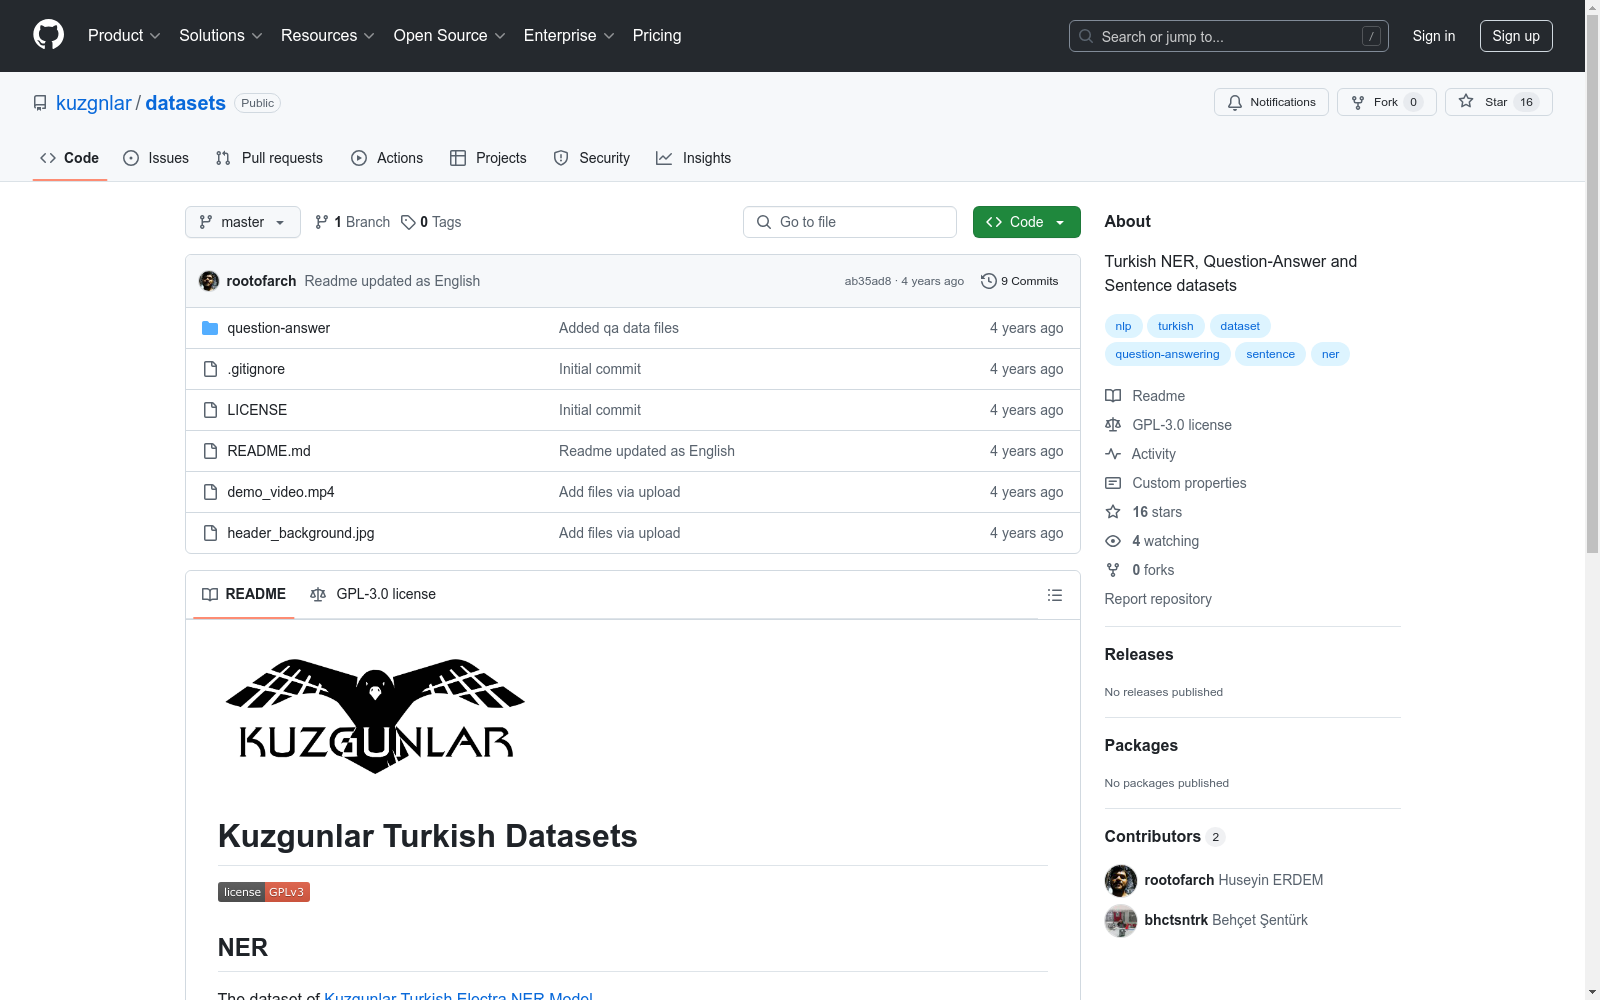Click the kuzgnlar owner link
Image resolution: width=1600 pixels, height=1000 pixels.
[94, 103]
